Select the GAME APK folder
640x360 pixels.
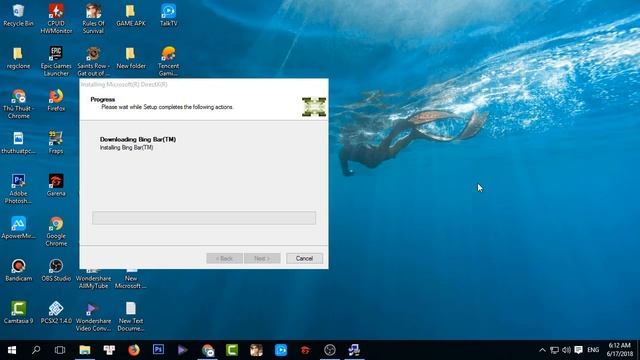tap(131, 16)
